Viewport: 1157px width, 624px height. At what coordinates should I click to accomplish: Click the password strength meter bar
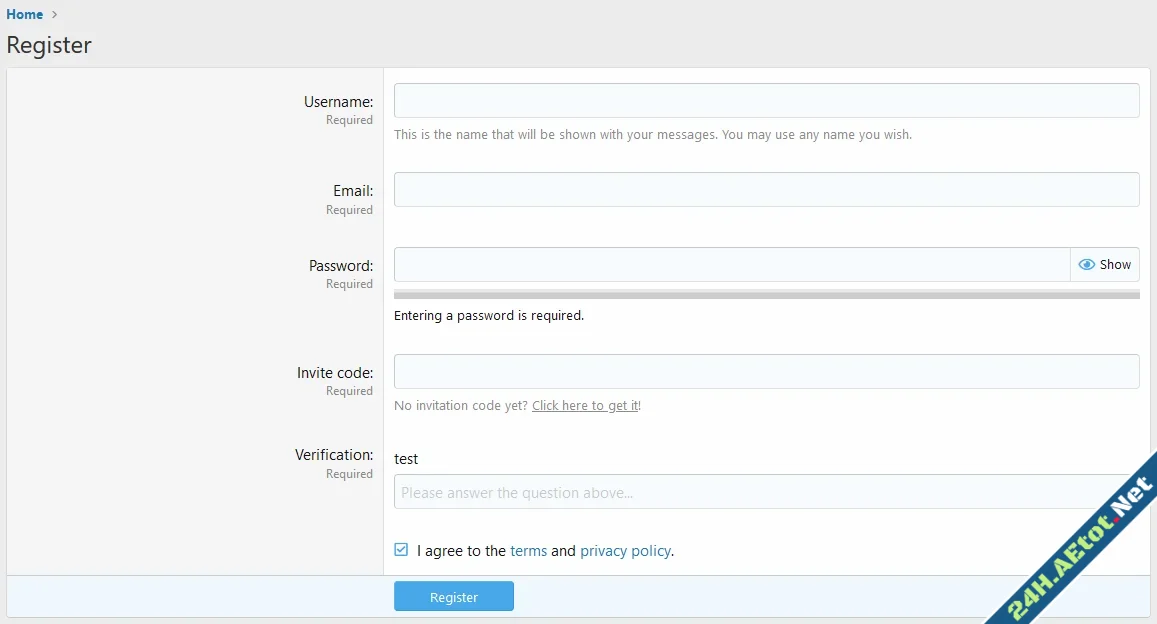coord(766,294)
